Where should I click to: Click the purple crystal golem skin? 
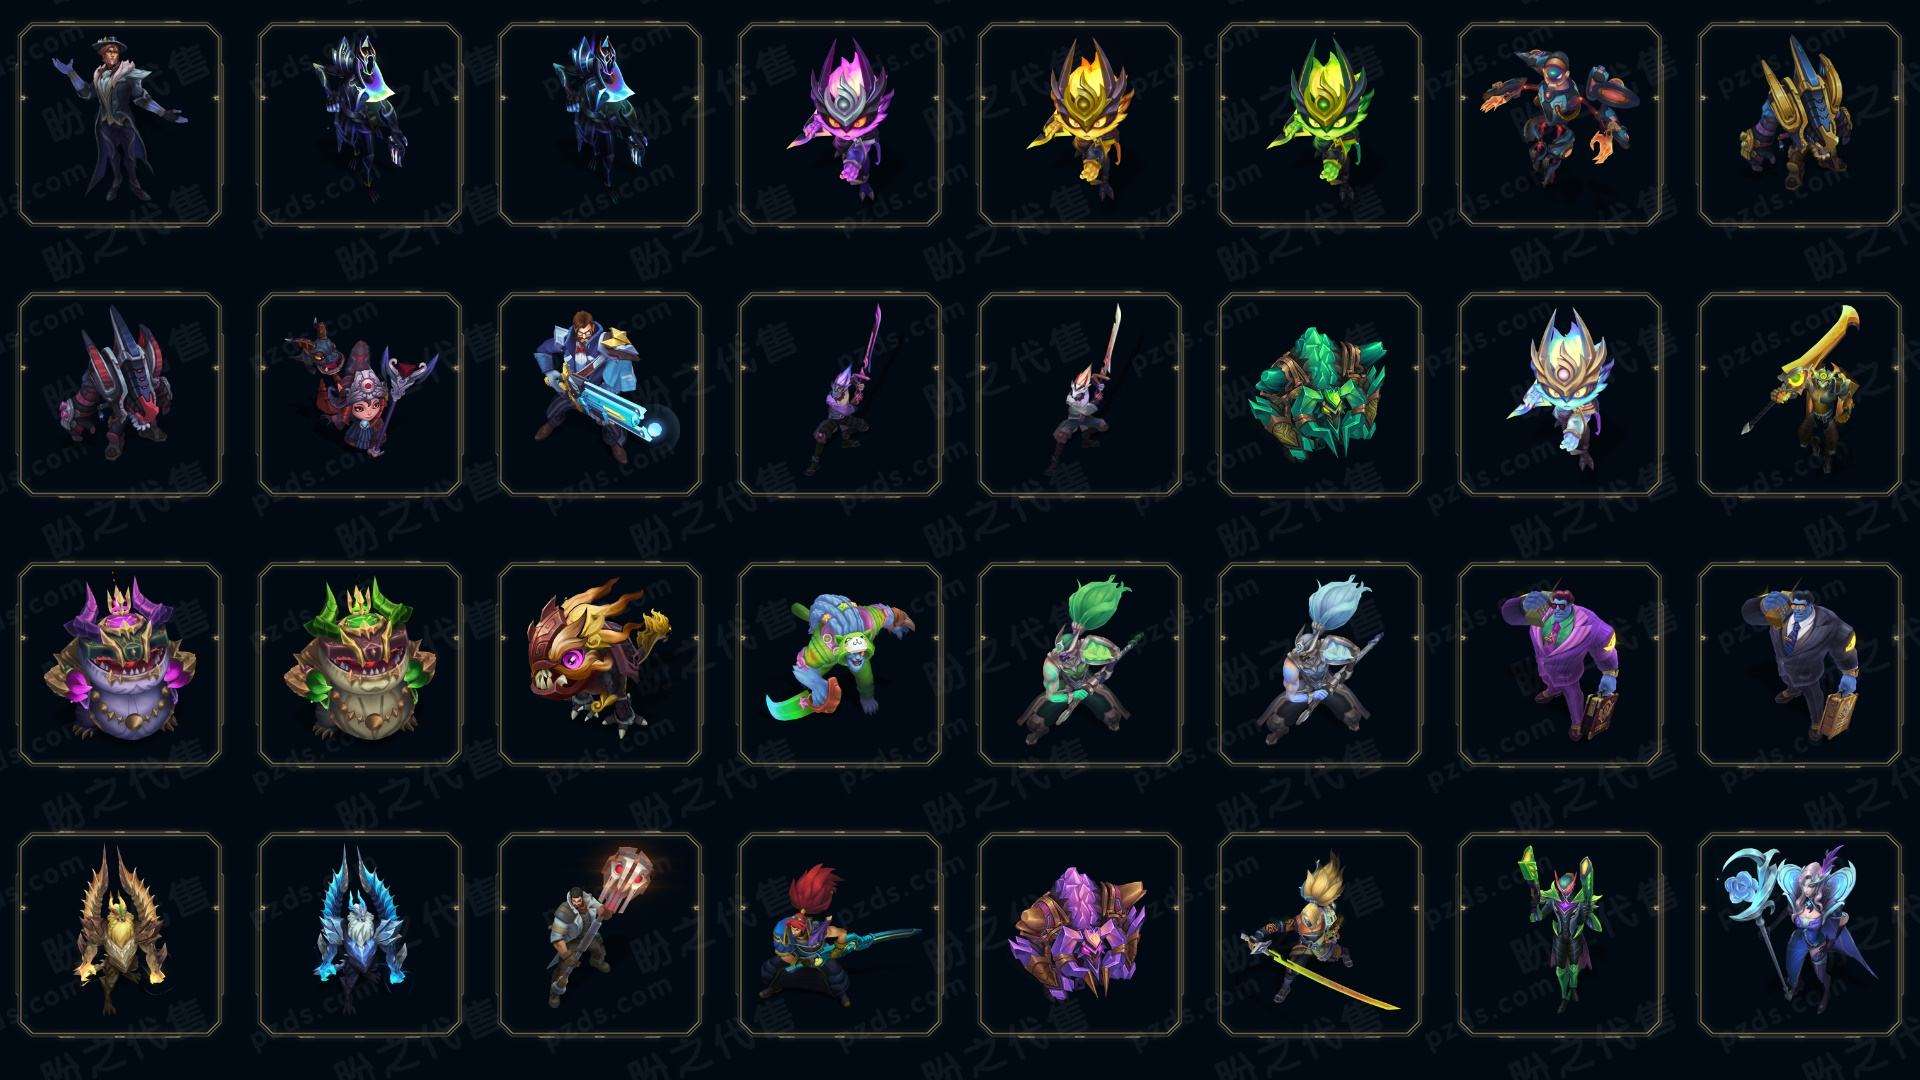(x=1080, y=934)
